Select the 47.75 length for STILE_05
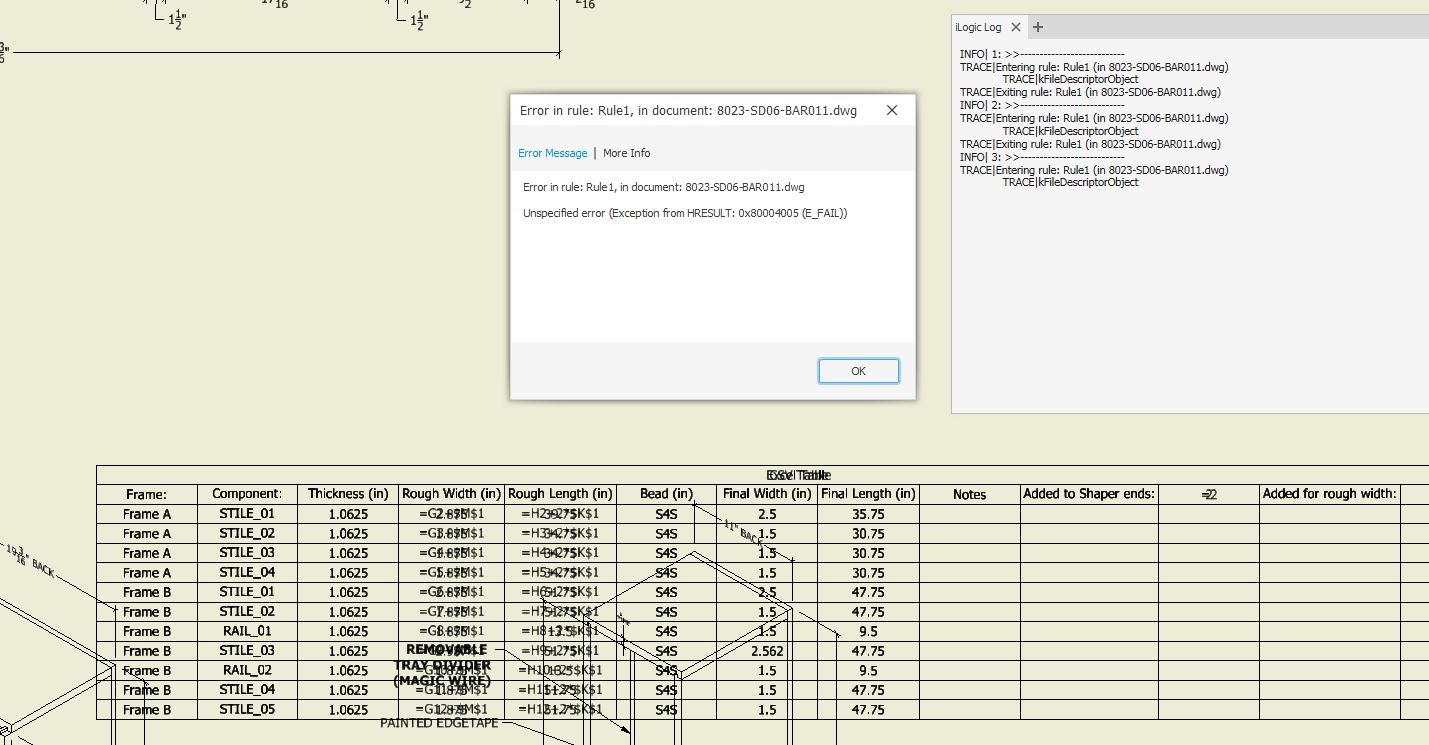This screenshot has height=745, width=1429. tap(868, 710)
